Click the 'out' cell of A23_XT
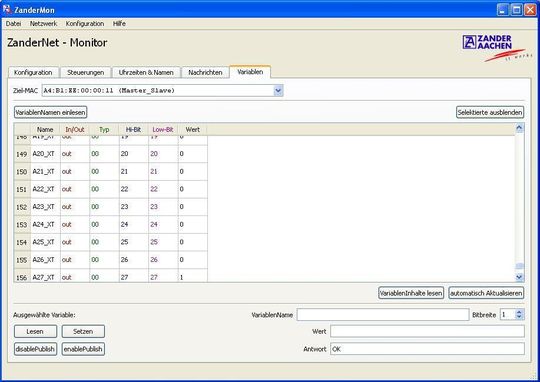Image resolution: width=540 pixels, height=382 pixels. pos(75,207)
